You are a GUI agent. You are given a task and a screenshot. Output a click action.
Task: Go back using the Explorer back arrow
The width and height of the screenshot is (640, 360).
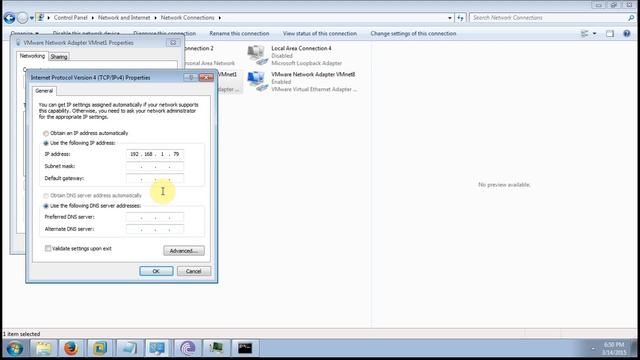pyautogui.click(x=9, y=18)
